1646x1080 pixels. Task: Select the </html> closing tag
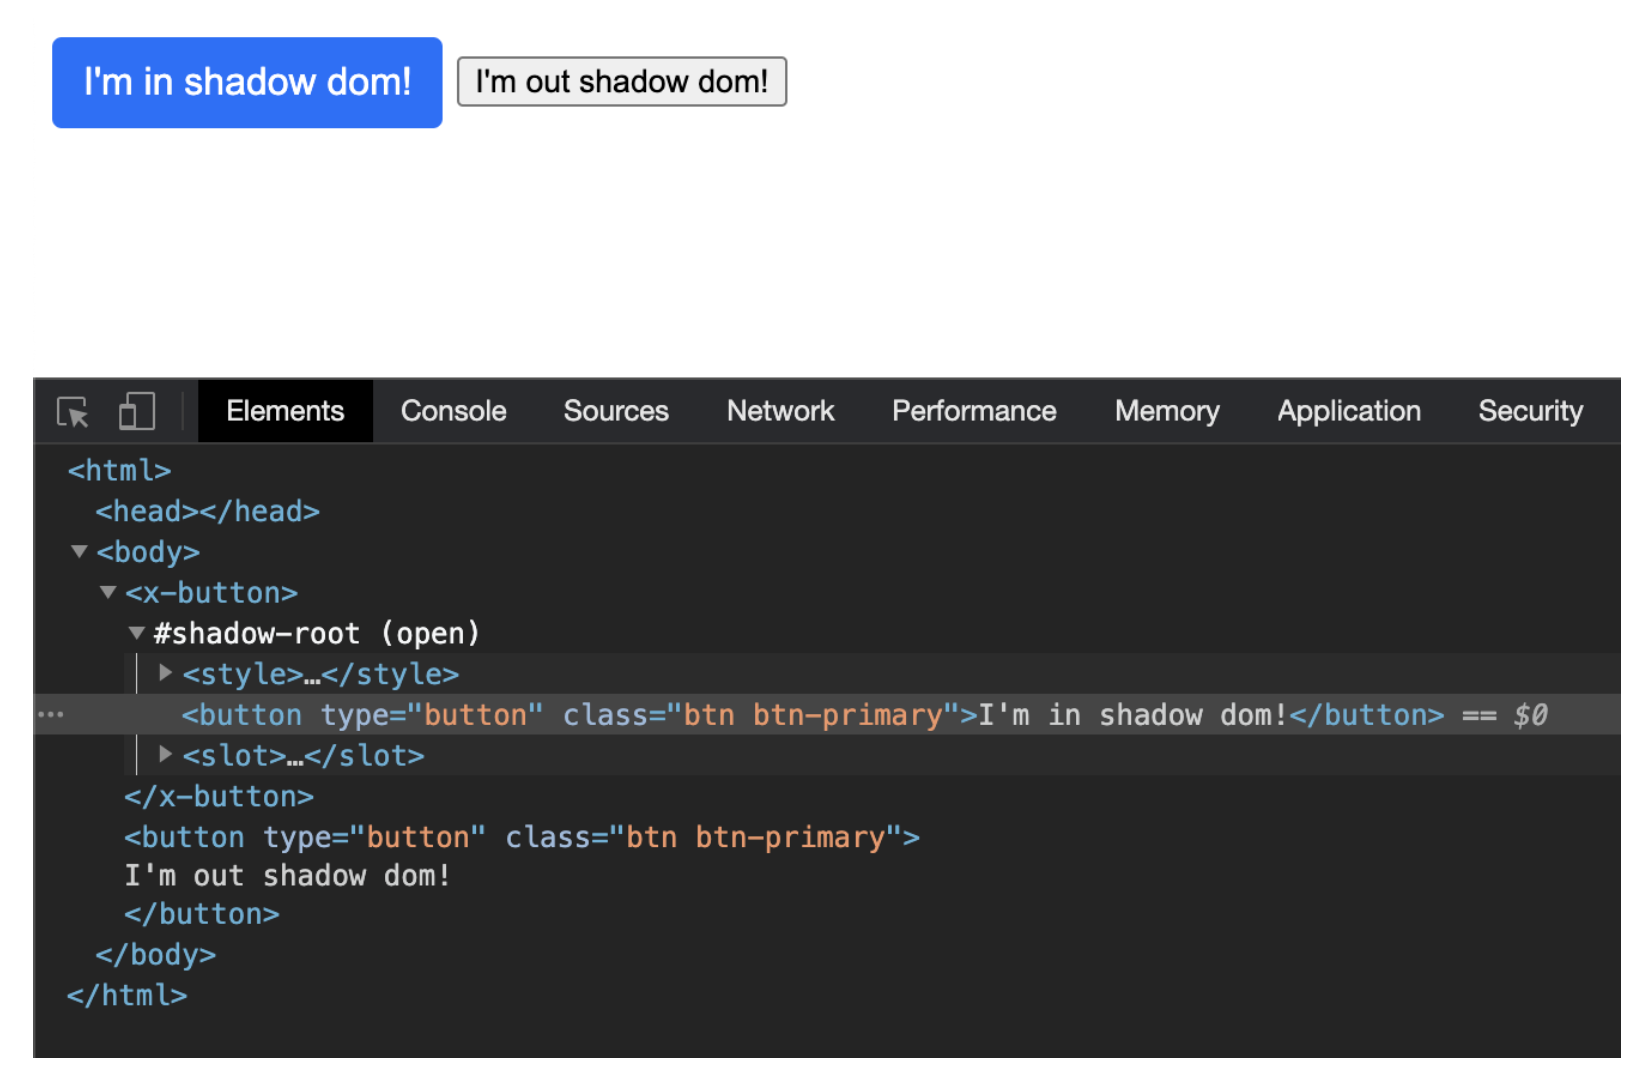[127, 996]
